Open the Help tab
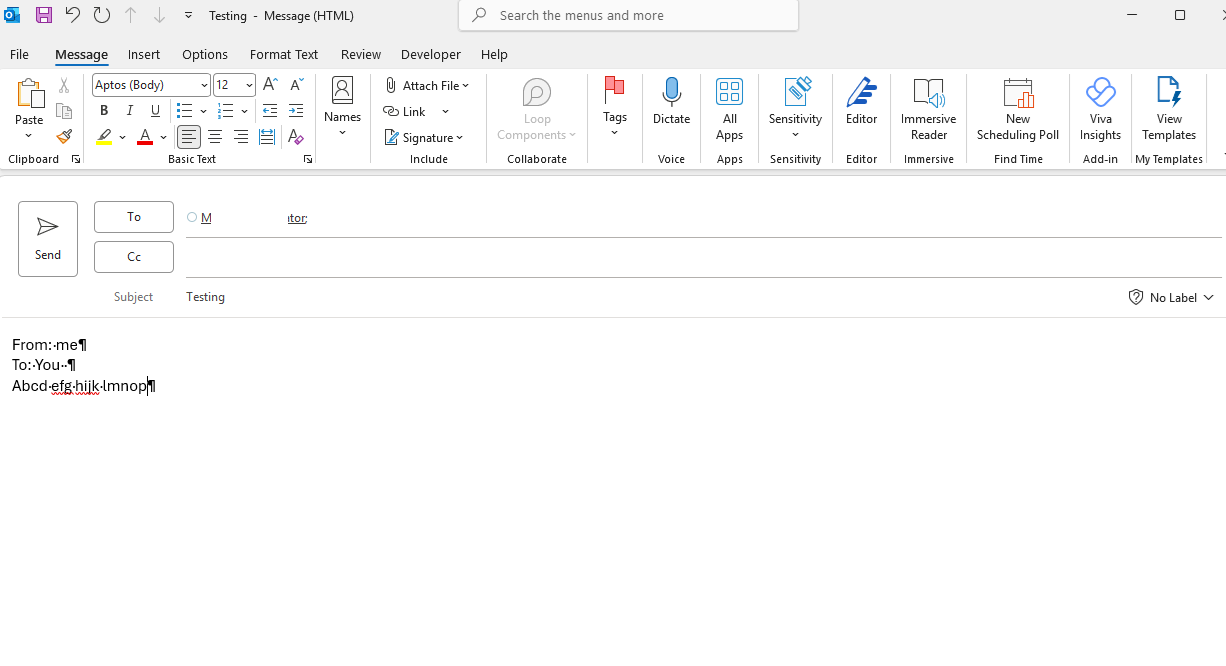Screen dimensions: 1226x666 [x=494, y=54]
